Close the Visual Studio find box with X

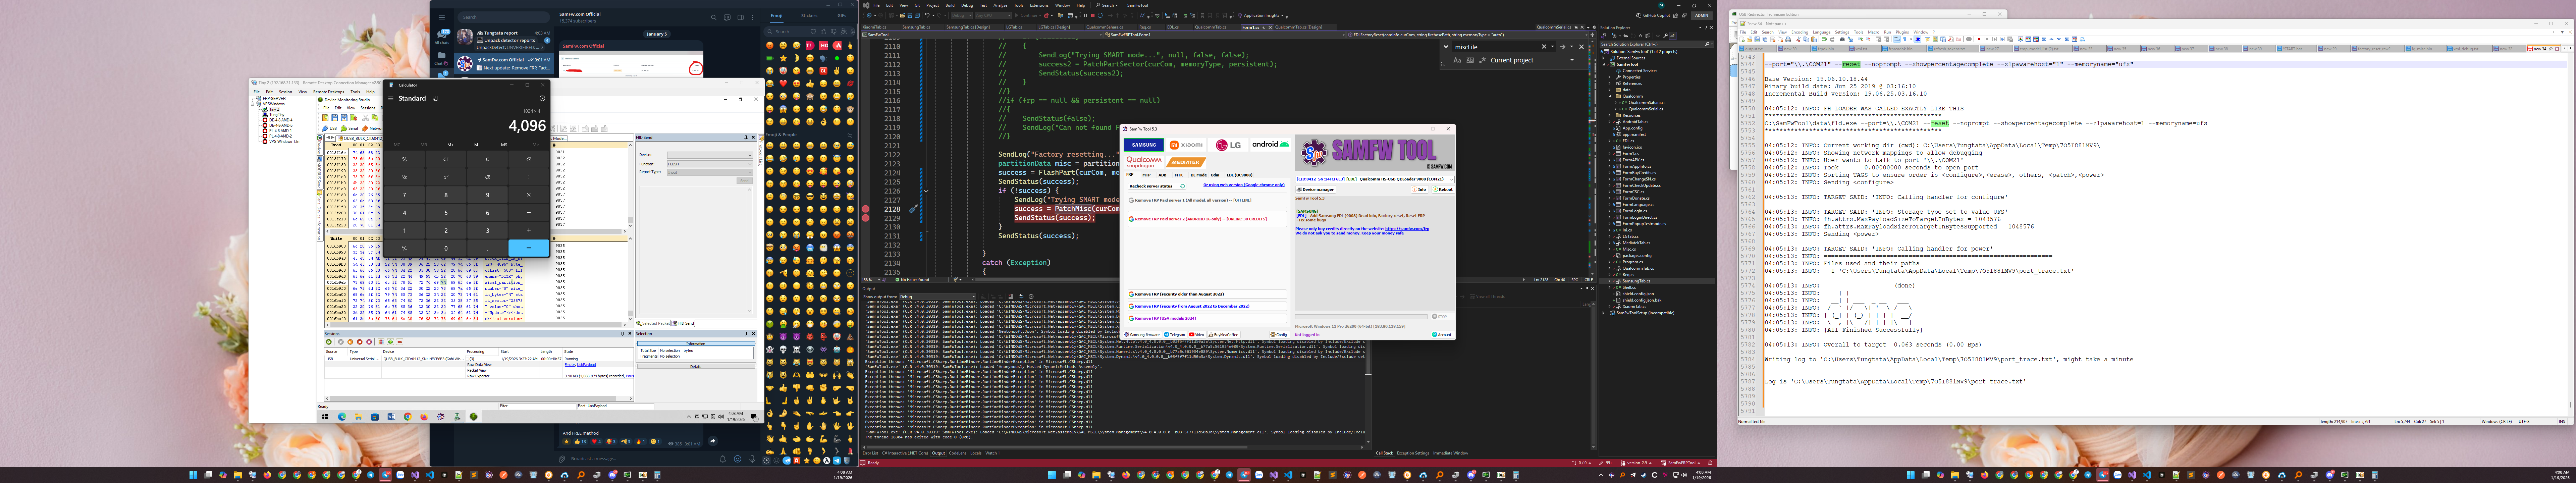[1582, 47]
